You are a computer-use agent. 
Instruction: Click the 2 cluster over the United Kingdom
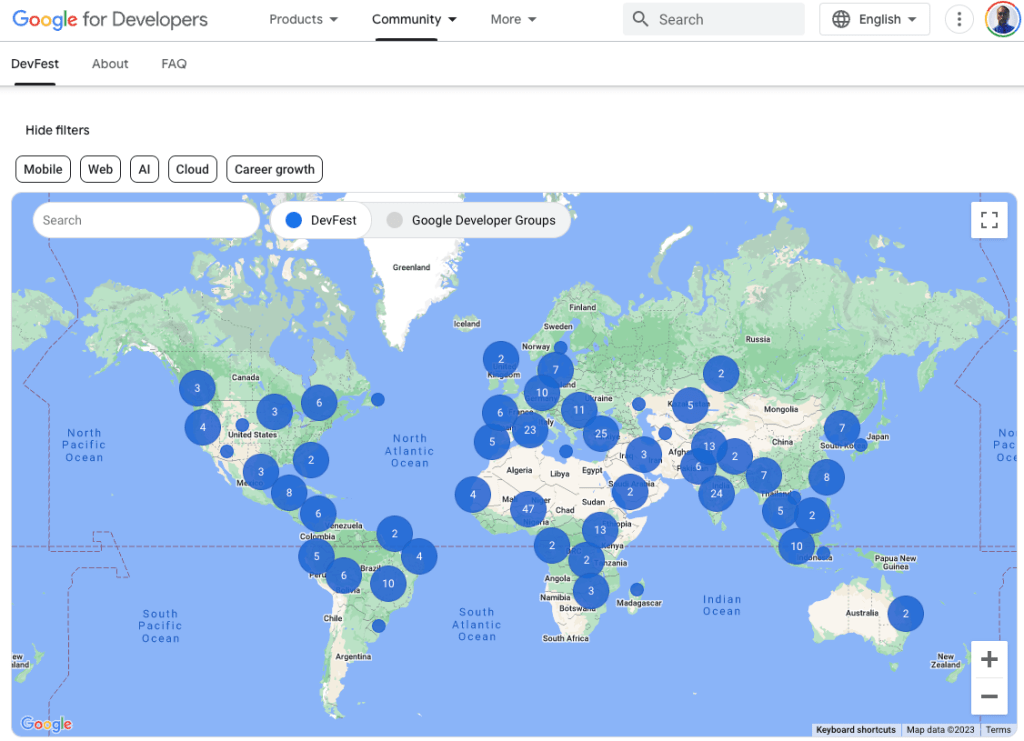pos(501,358)
